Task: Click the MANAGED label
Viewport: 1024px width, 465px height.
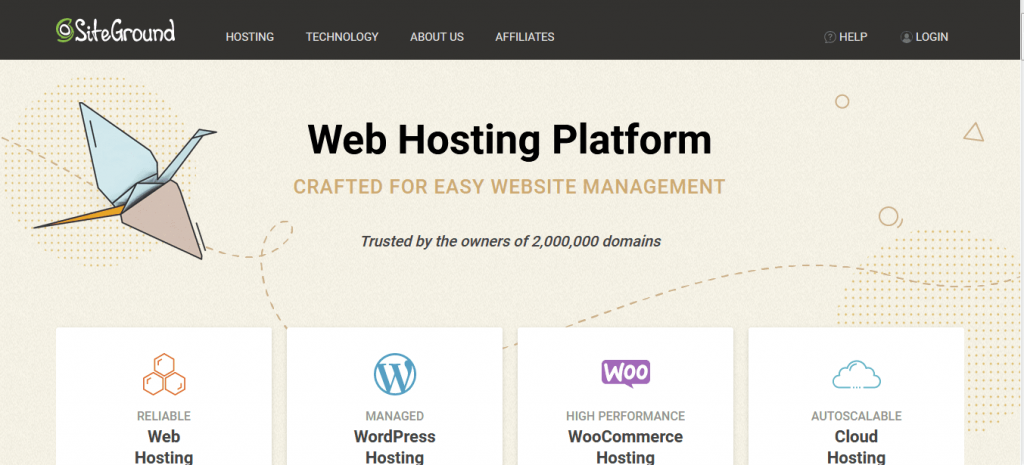Action: pos(394,416)
